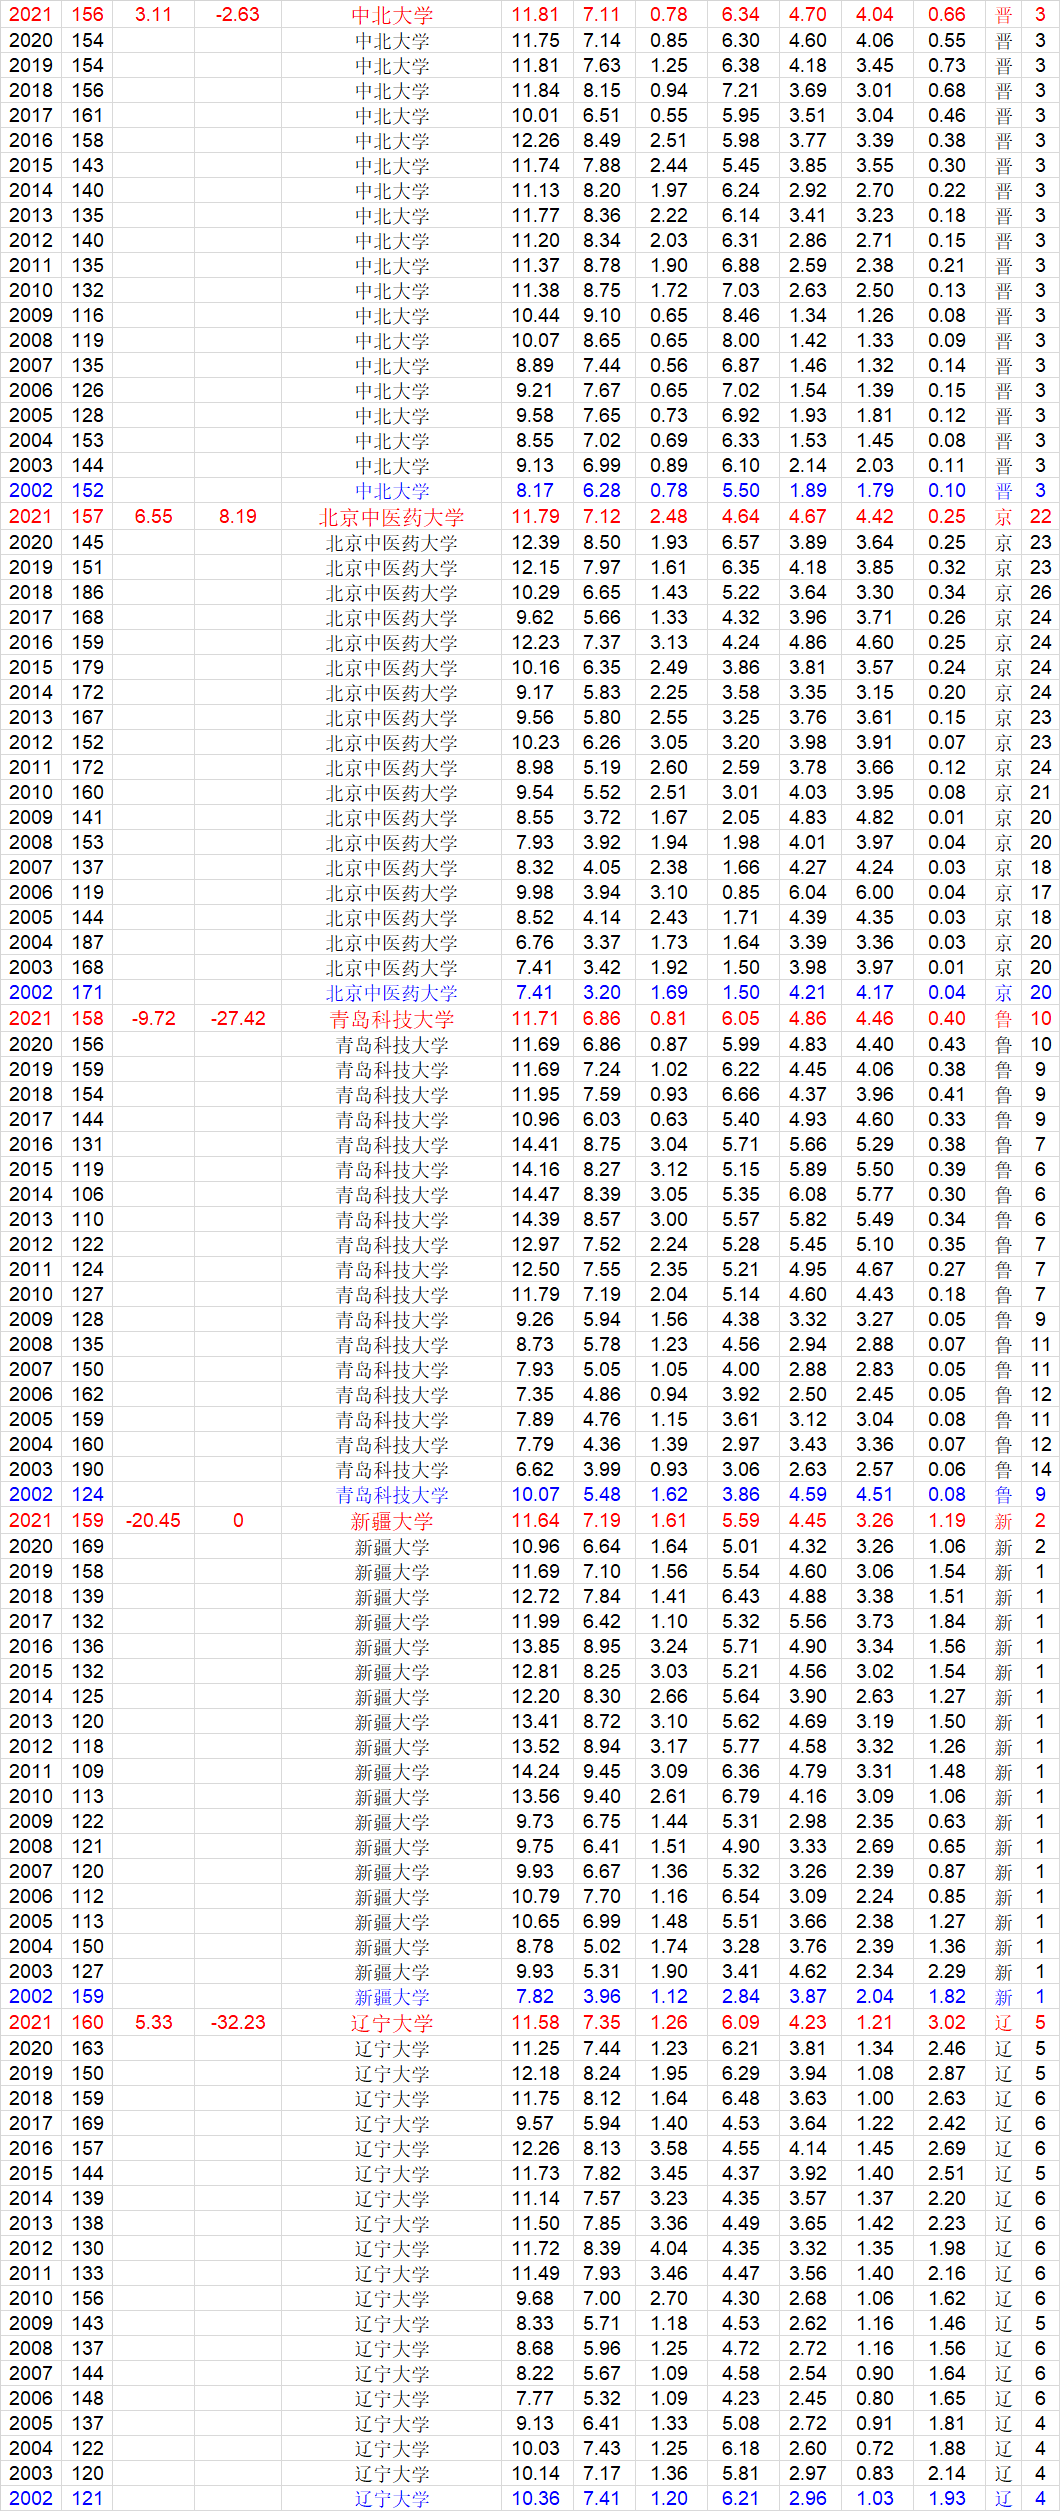Click the red 辽宁大学 name cell
1060x2511 pixels.
392,2023
